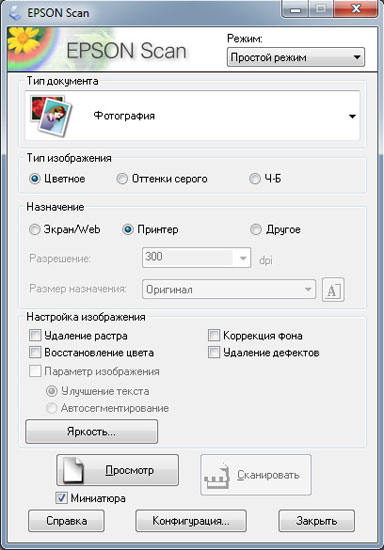Choose Другое as destination

tap(256, 229)
